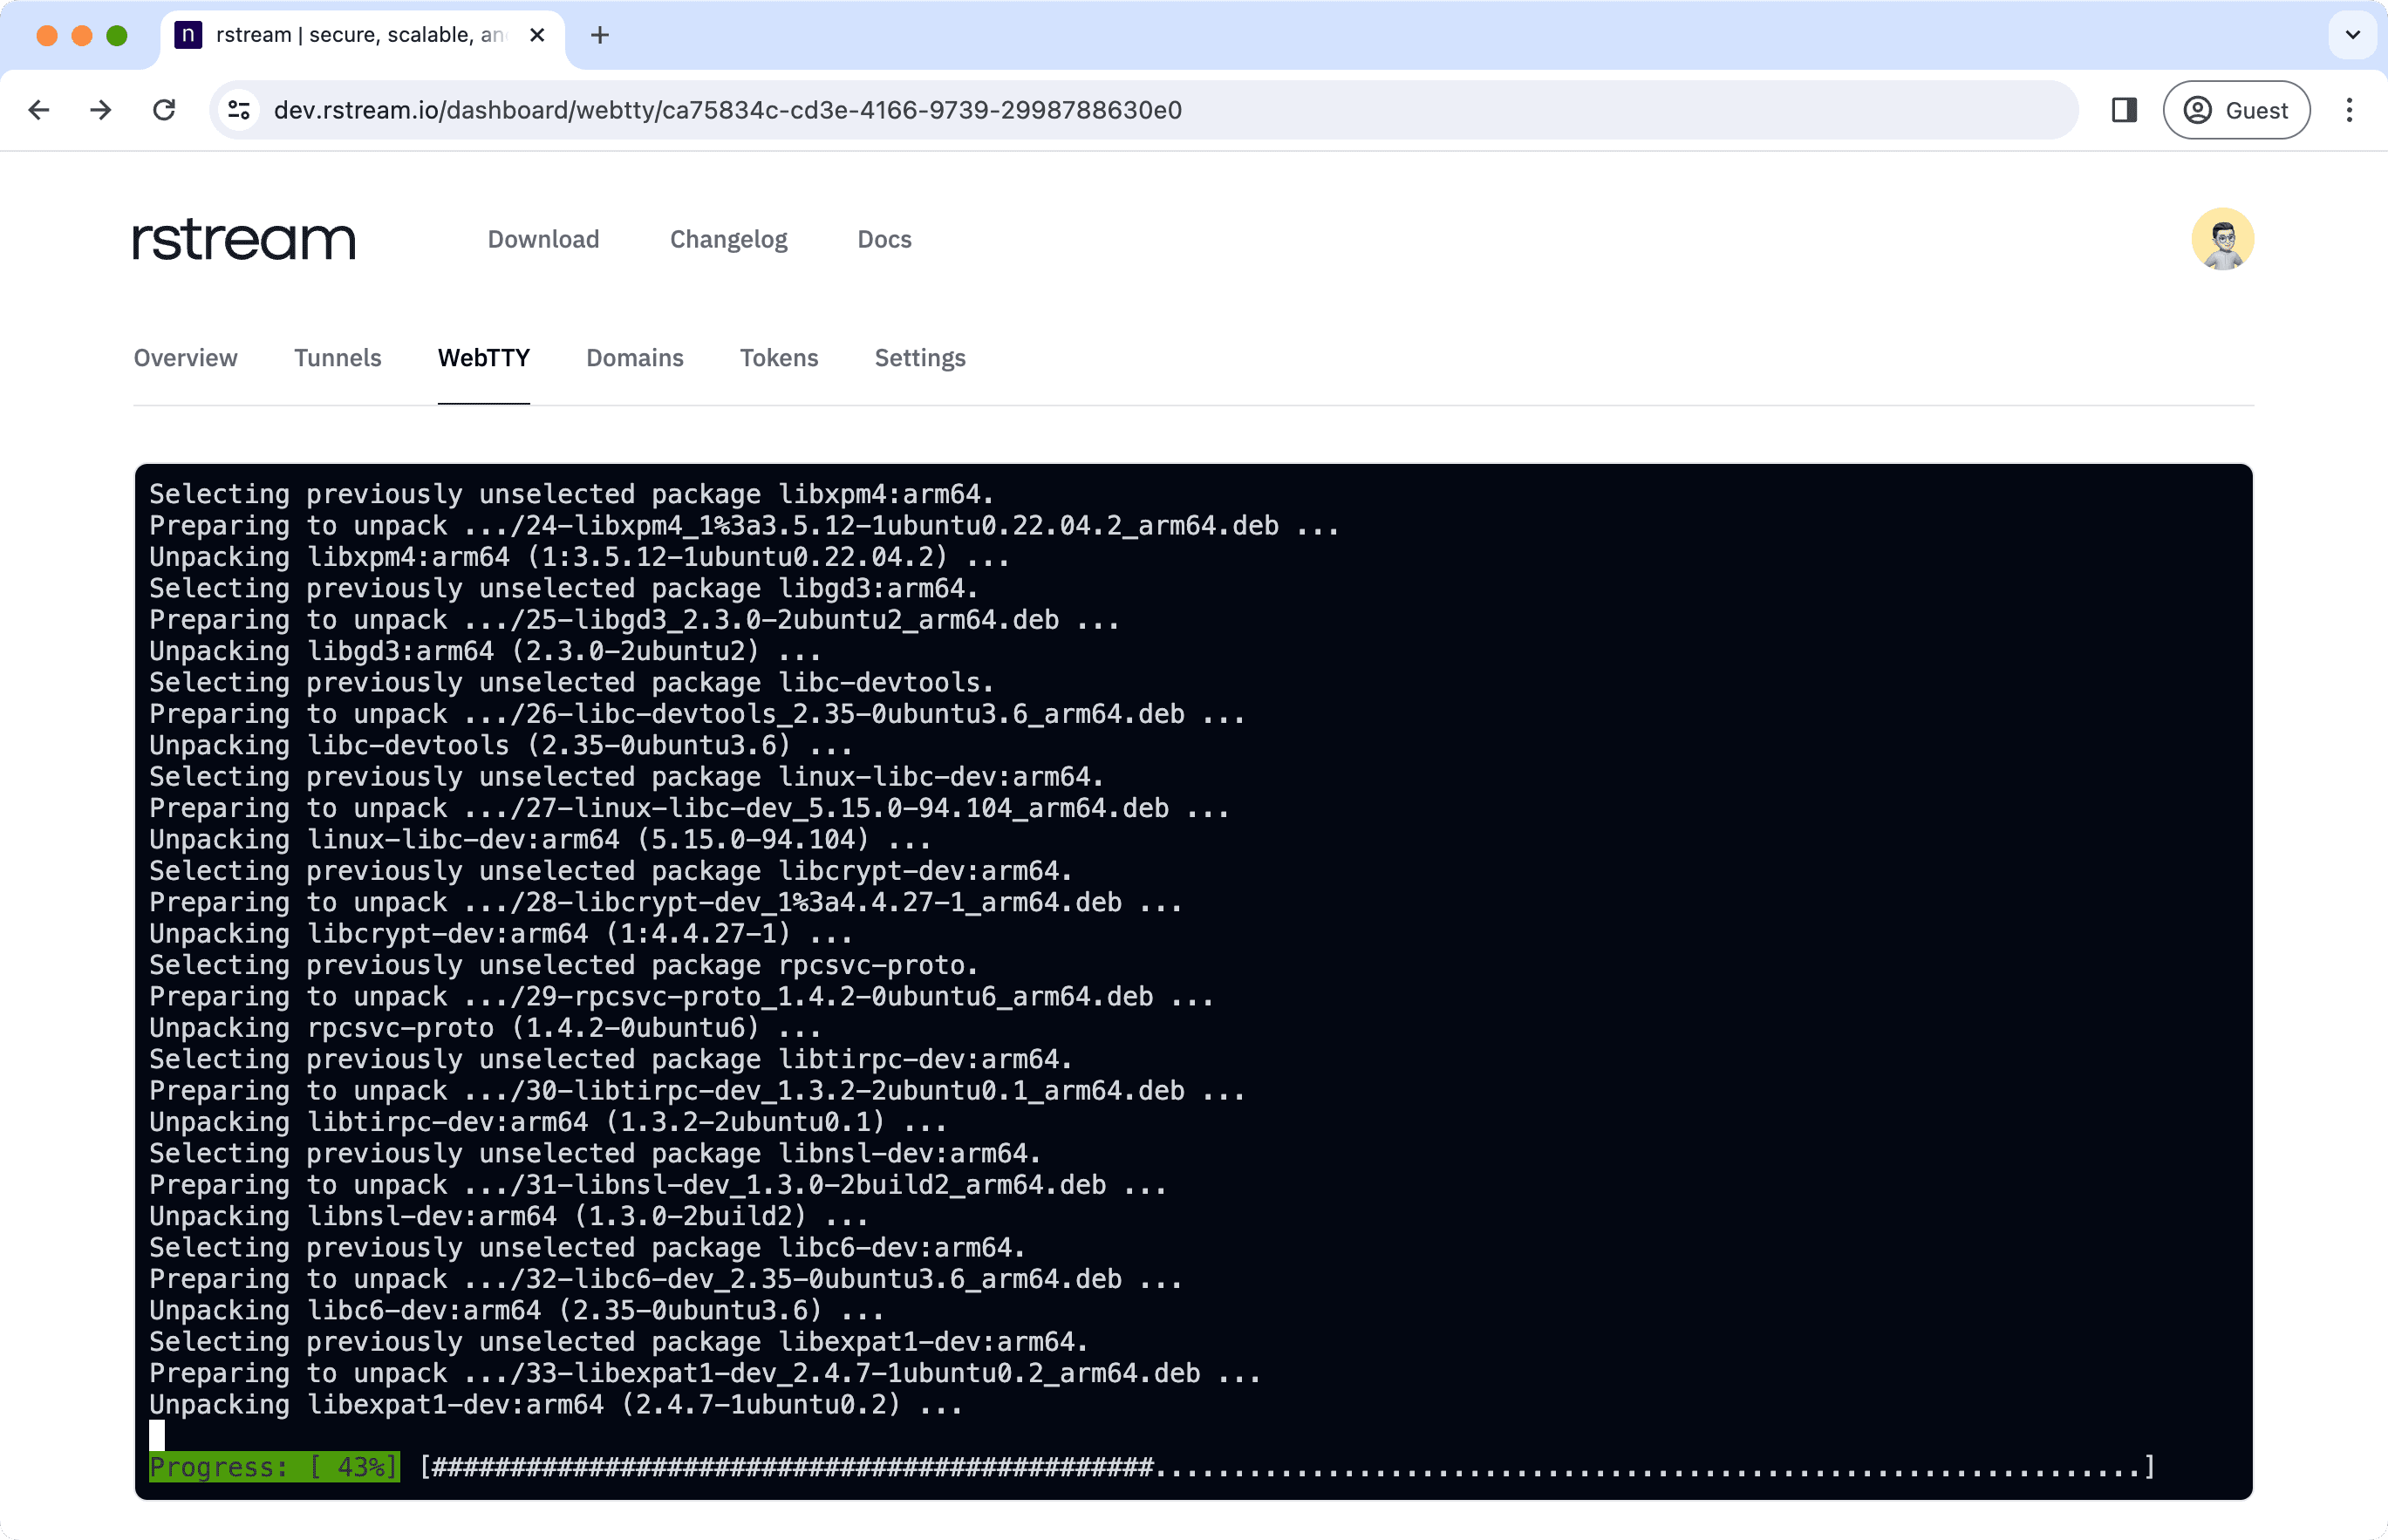The width and height of the screenshot is (2388, 1540).
Task: Open the Settings tab
Action: (x=919, y=358)
